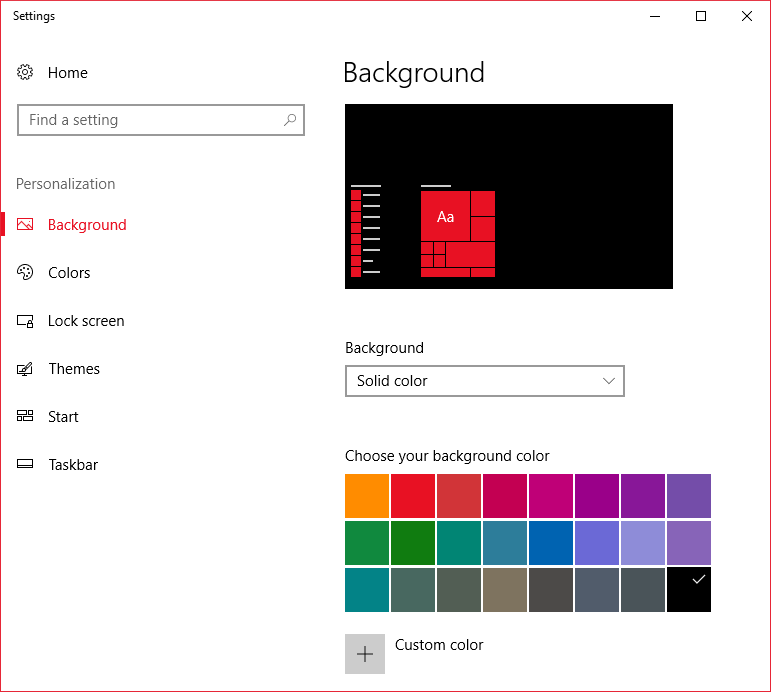Click the Start tiles icon
Viewport: 771px width, 692px height.
pyautogui.click(x=25, y=417)
